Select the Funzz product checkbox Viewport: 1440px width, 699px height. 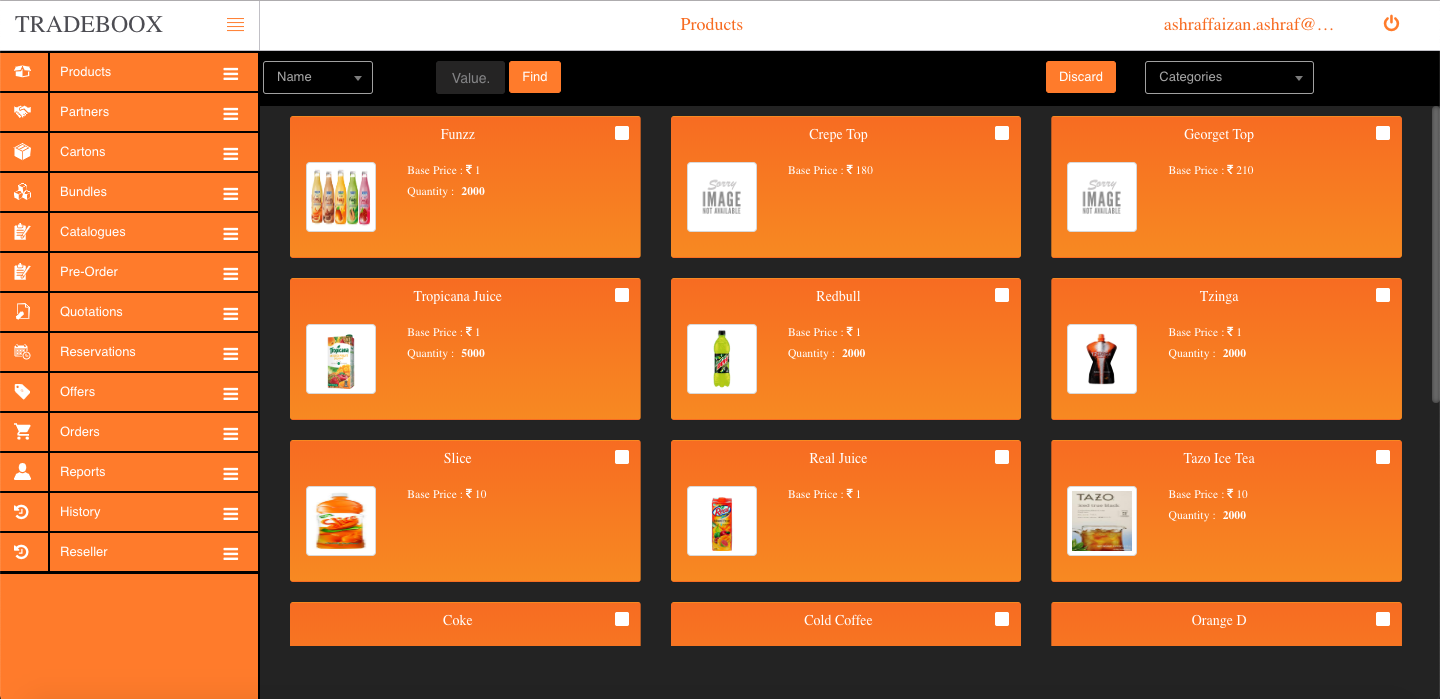tap(622, 133)
